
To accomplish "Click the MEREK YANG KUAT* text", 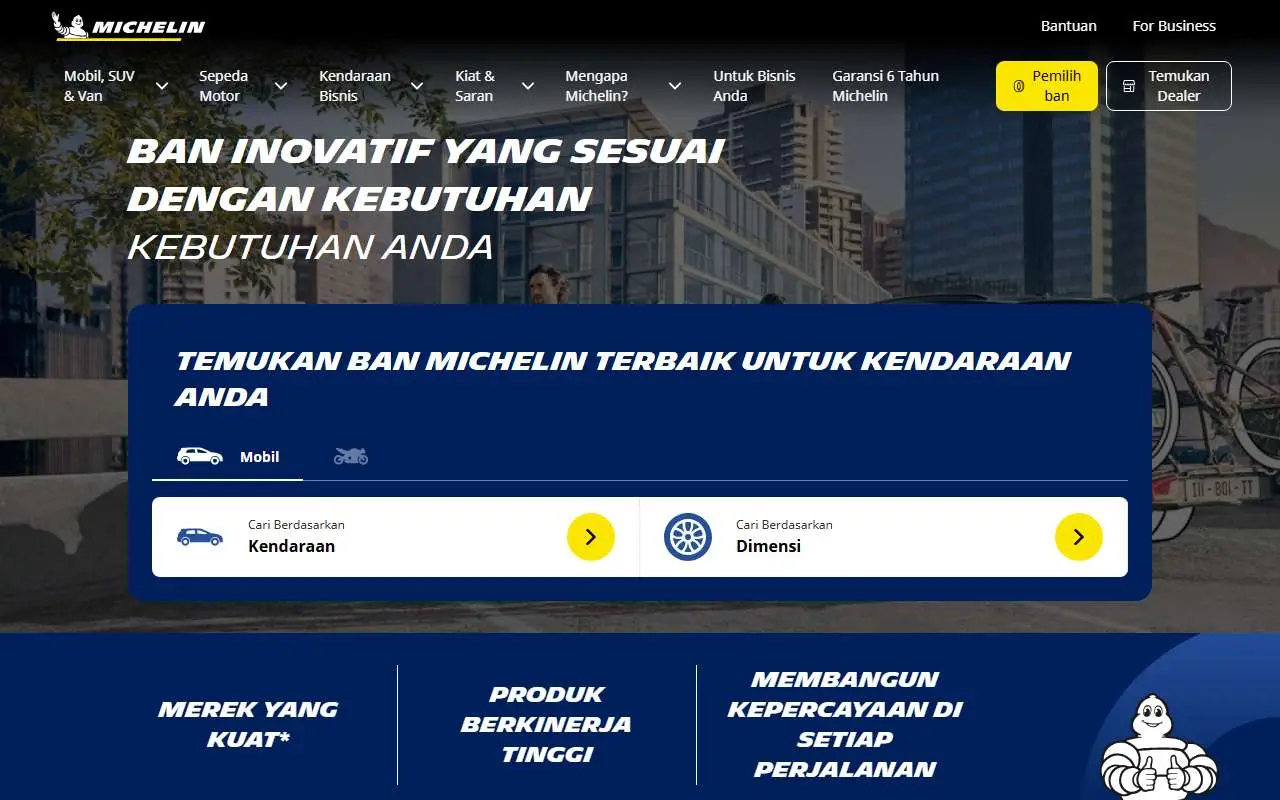I will coord(248,724).
